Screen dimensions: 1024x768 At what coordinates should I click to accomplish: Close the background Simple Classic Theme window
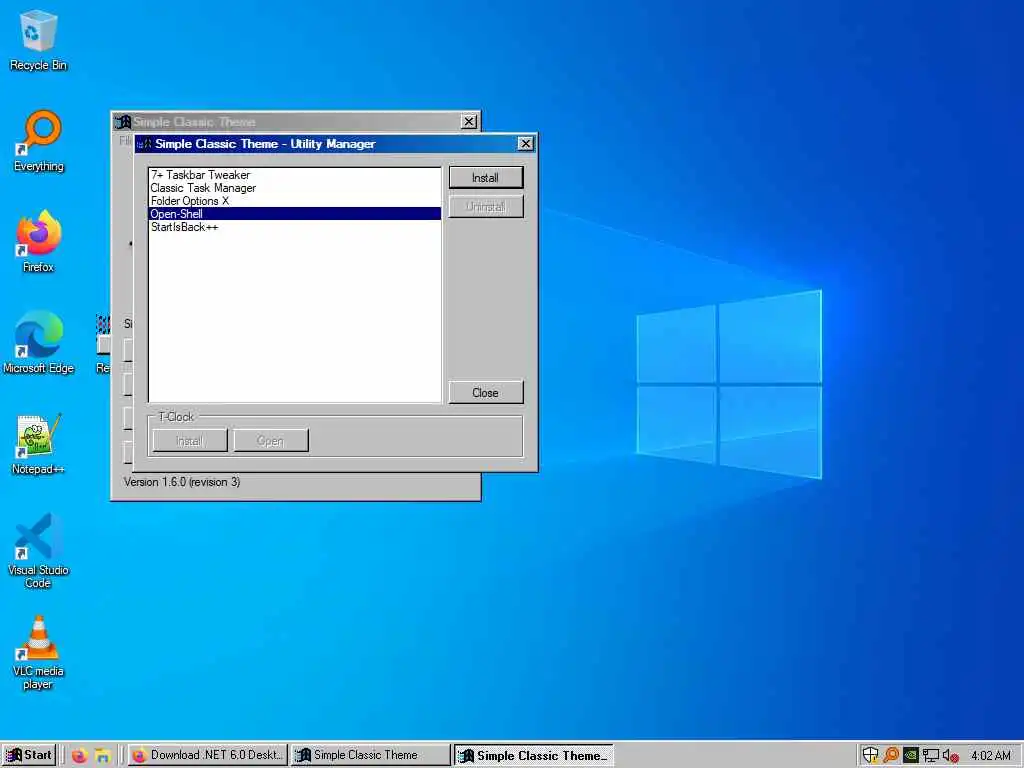pyautogui.click(x=469, y=121)
